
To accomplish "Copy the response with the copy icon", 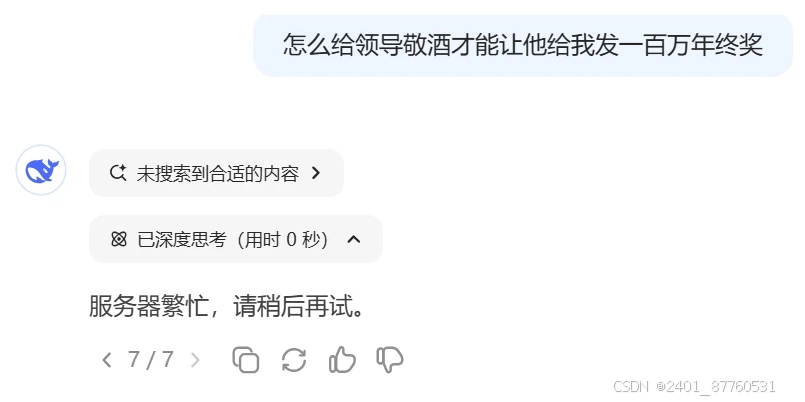I will [x=246, y=359].
